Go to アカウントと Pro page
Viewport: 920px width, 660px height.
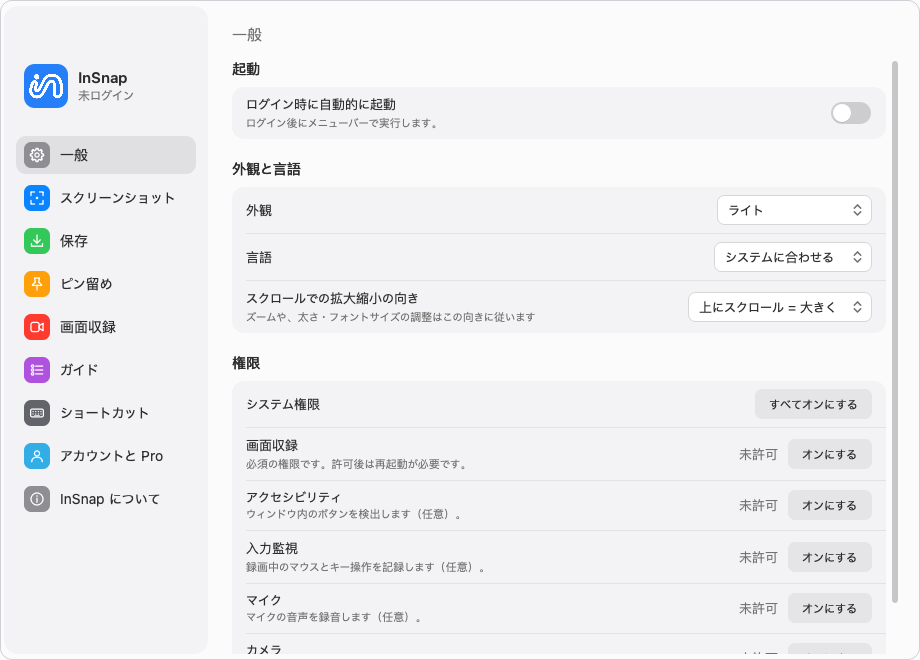[106, 456]
